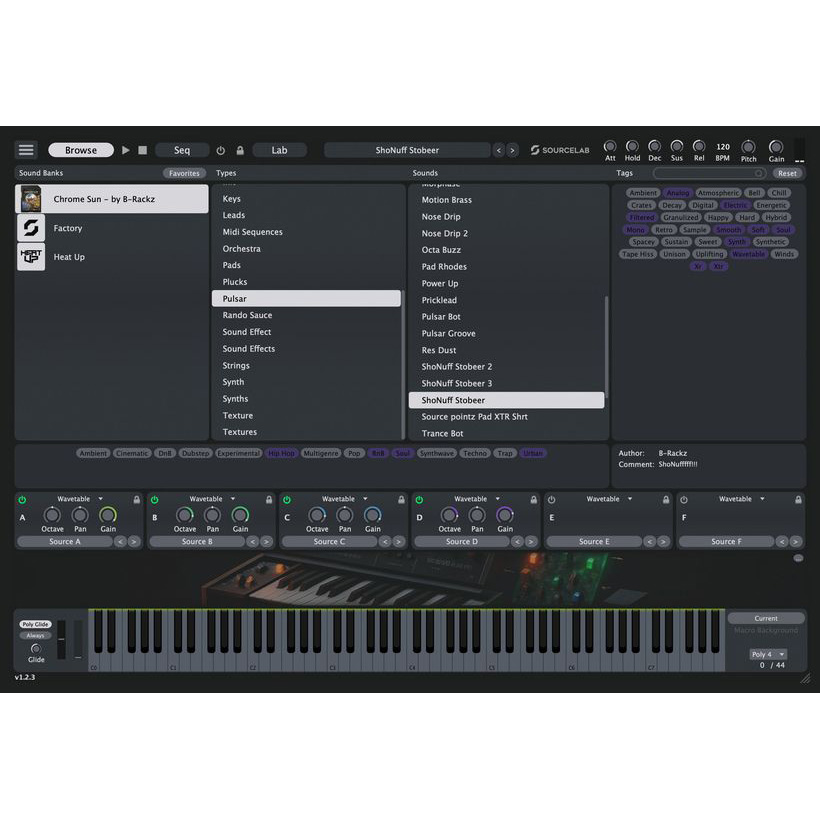The height and width of the screenshot is (820, 820).
Task: Click the Sus envelope knob
Action: (x=677, y=146)
